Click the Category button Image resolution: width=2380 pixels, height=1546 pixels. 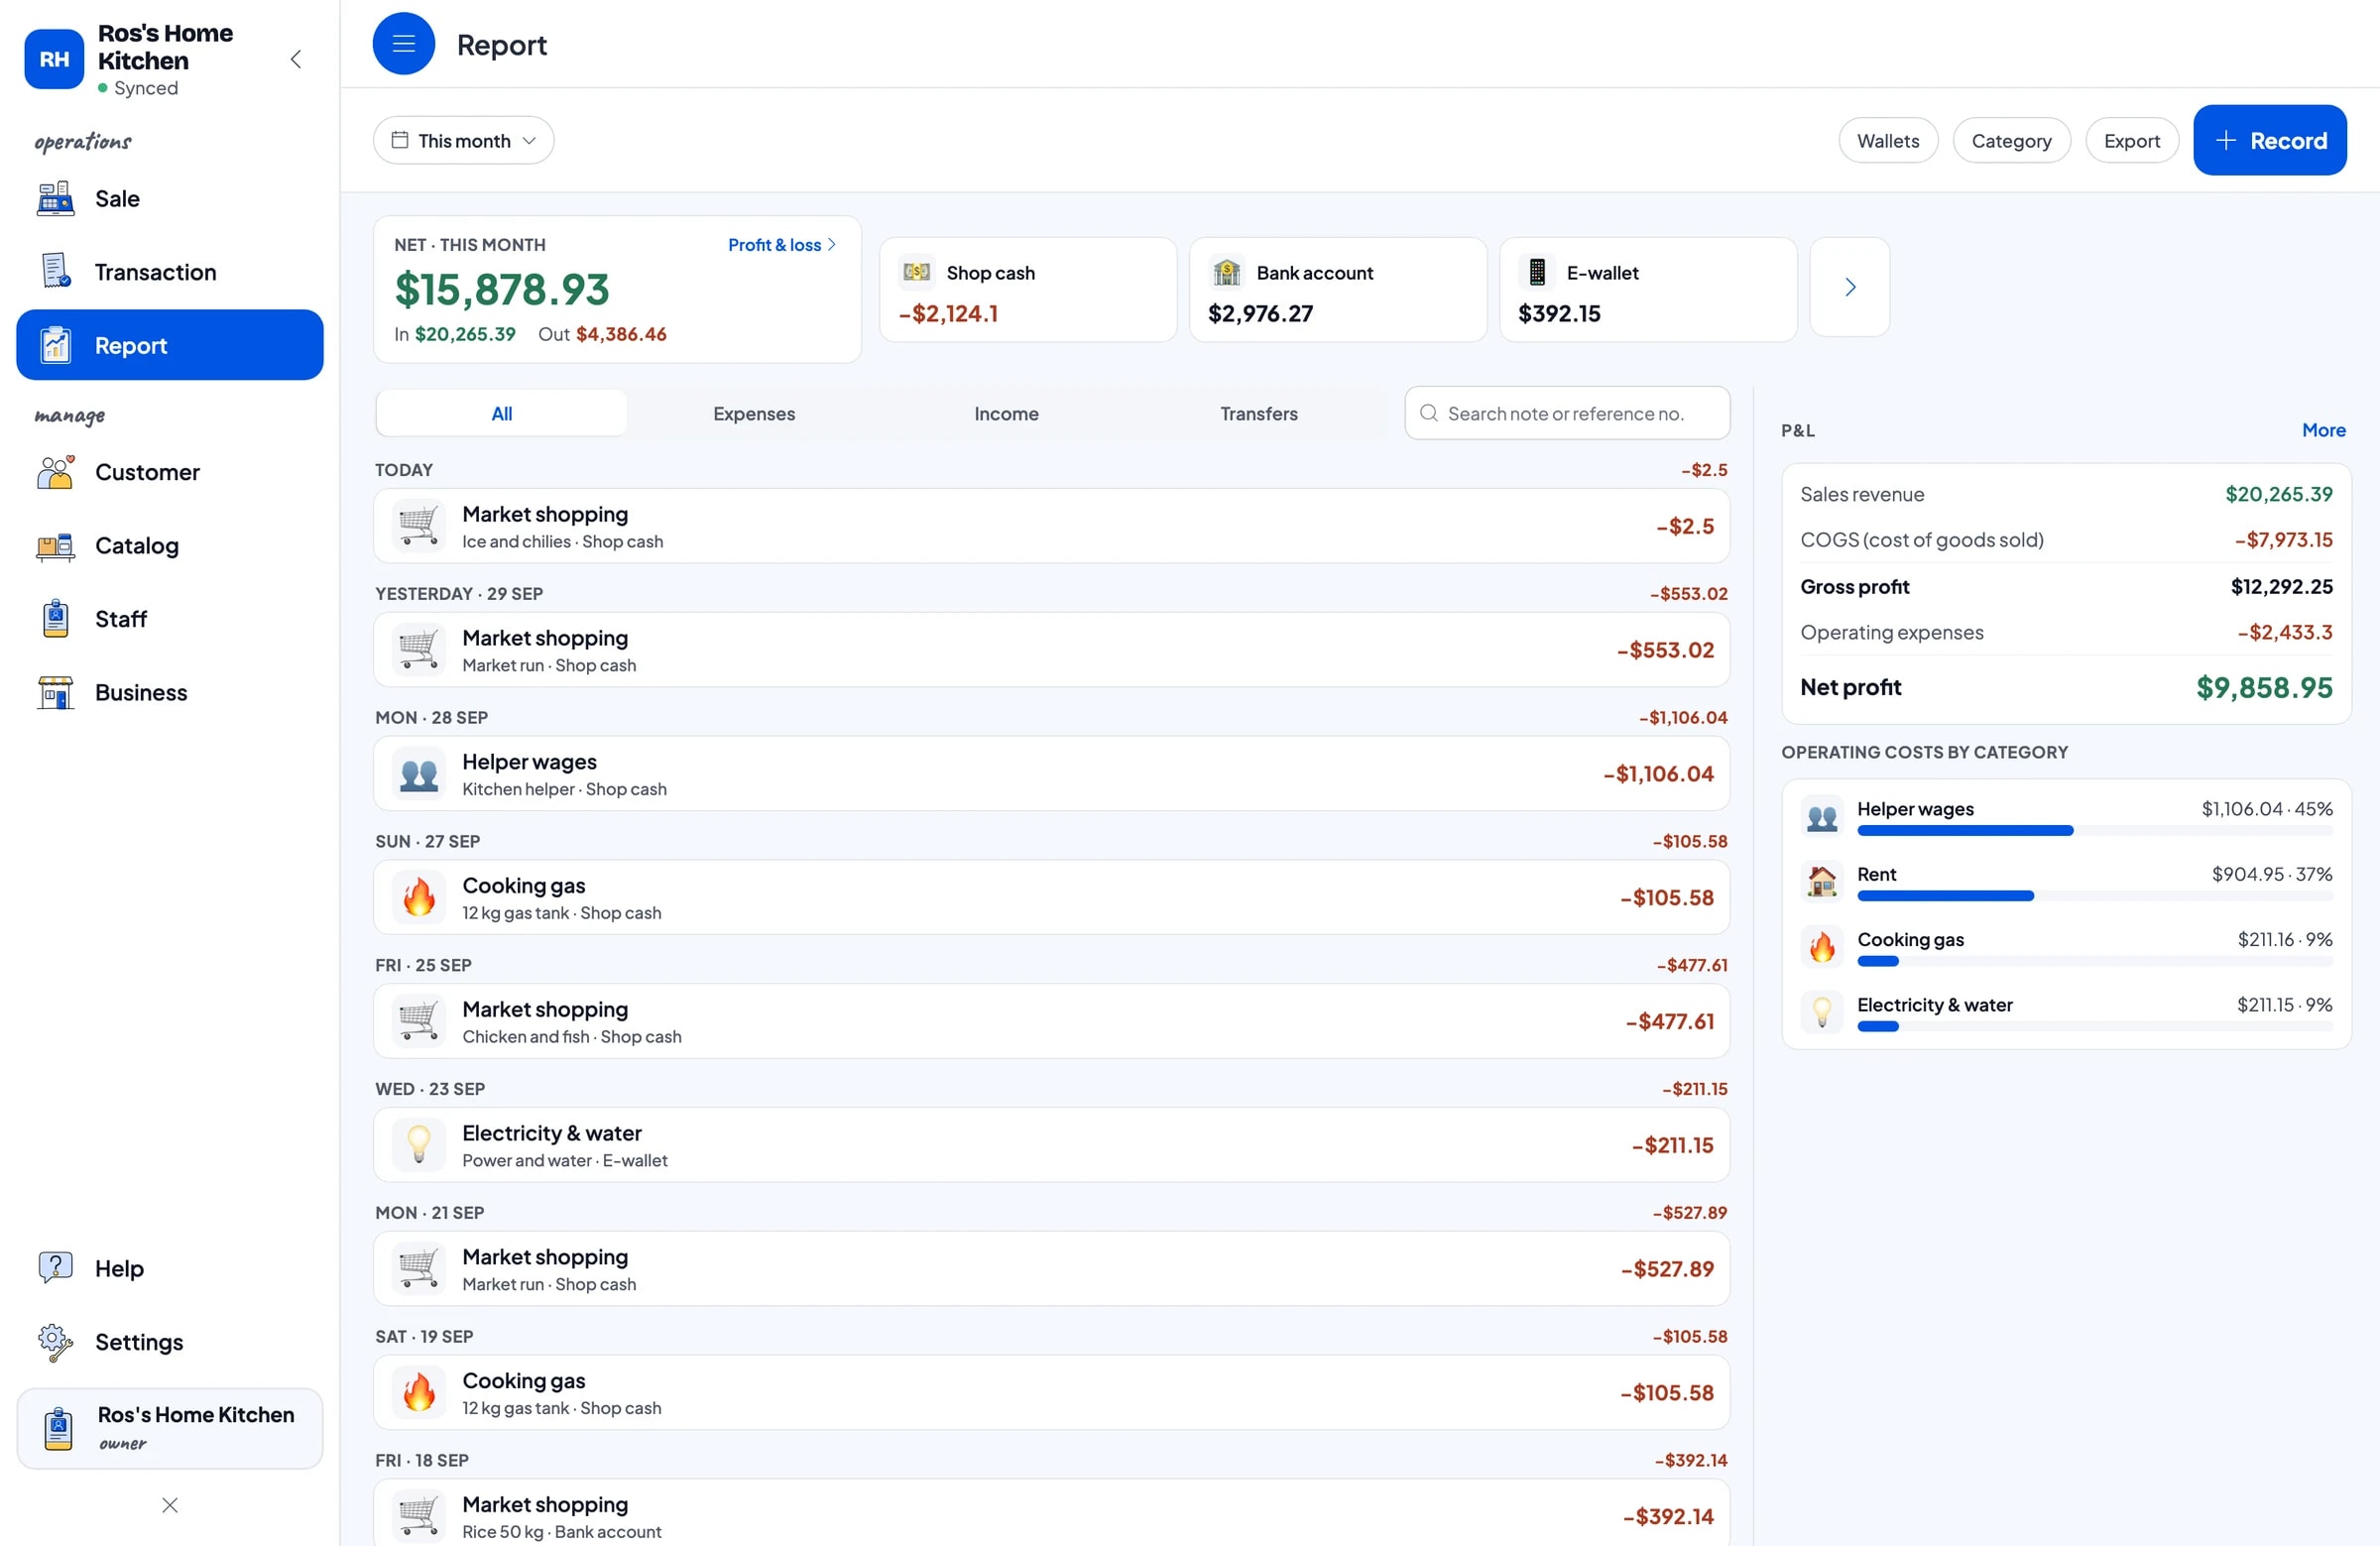click(x=2011, y=140)
